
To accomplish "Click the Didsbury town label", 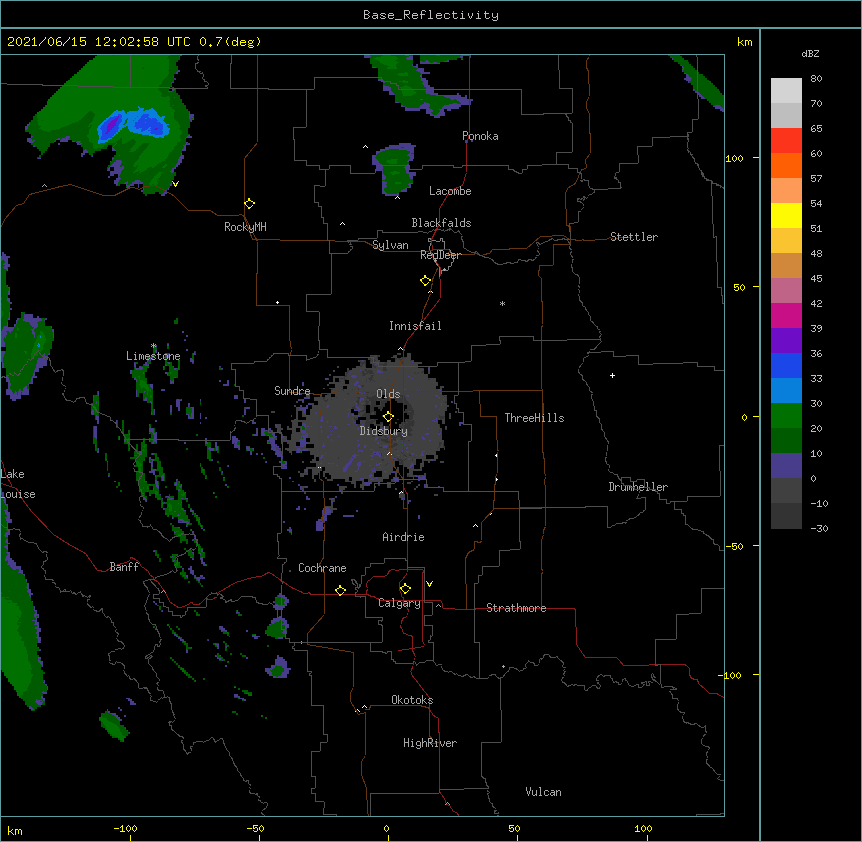I will pos(384,431).
